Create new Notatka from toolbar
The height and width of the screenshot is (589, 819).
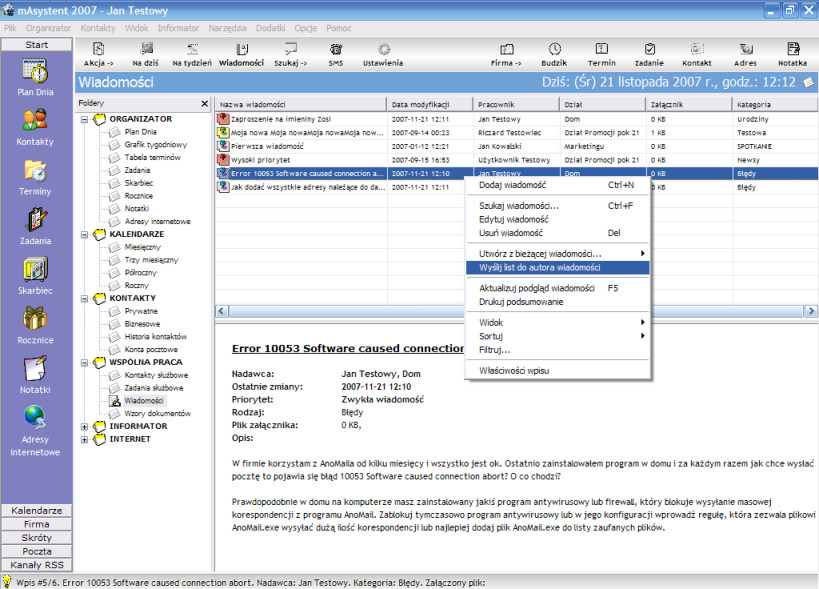pos(793,49)
